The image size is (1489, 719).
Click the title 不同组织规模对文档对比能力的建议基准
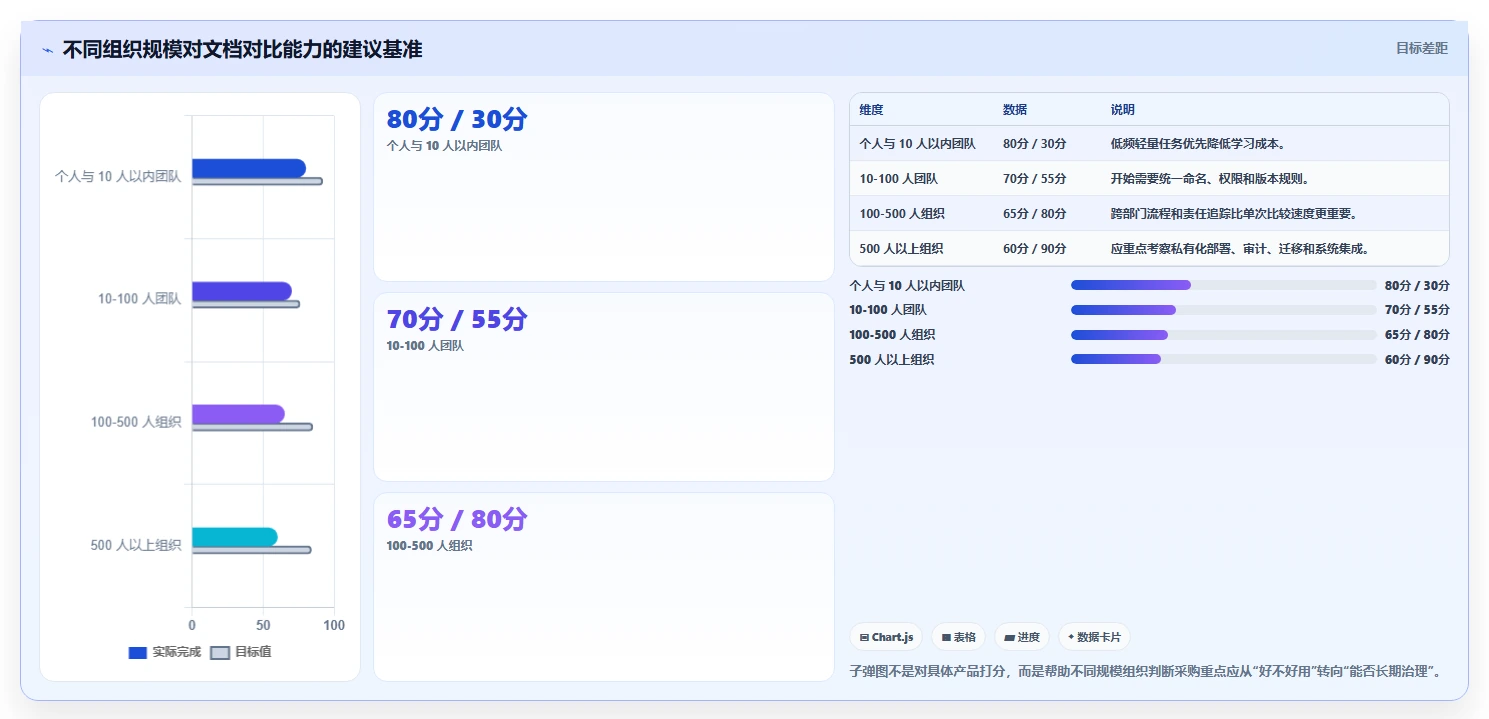click(x=242, y=49)
